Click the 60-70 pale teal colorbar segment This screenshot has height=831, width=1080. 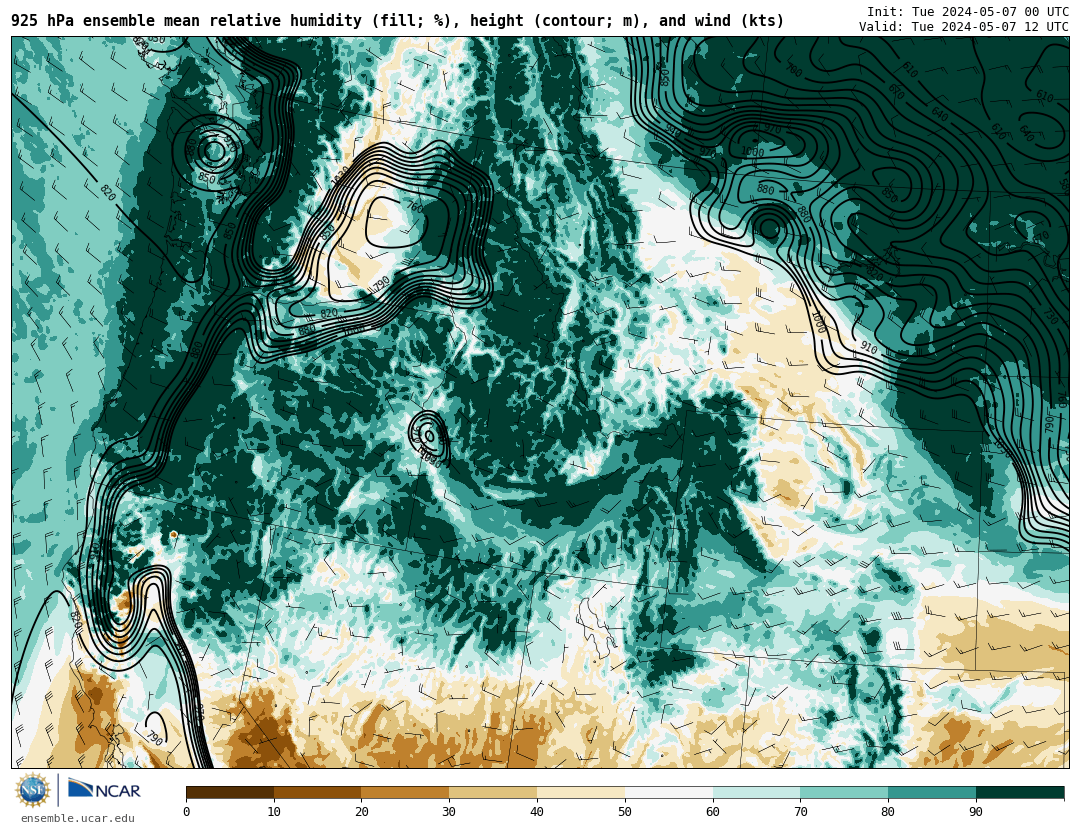[x=756, y=792]
